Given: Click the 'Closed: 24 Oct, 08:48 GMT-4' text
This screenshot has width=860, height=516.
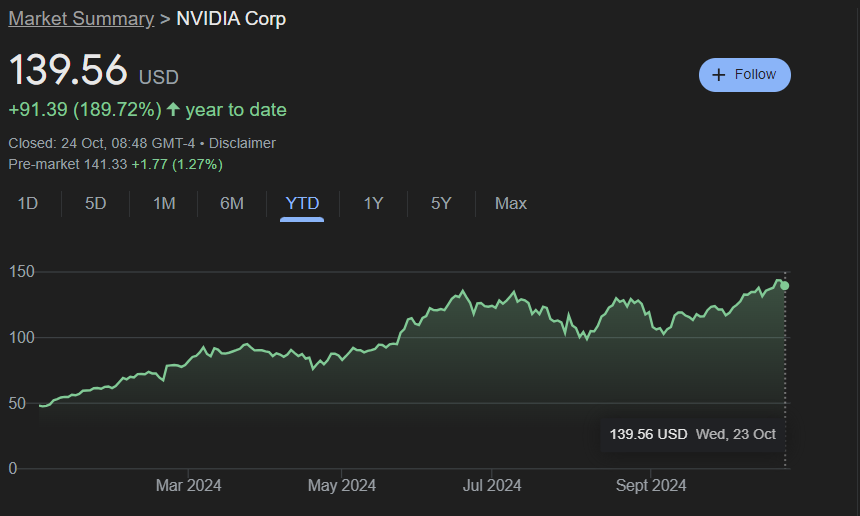Looking at the screenshot, I should [x=101, y=143].
